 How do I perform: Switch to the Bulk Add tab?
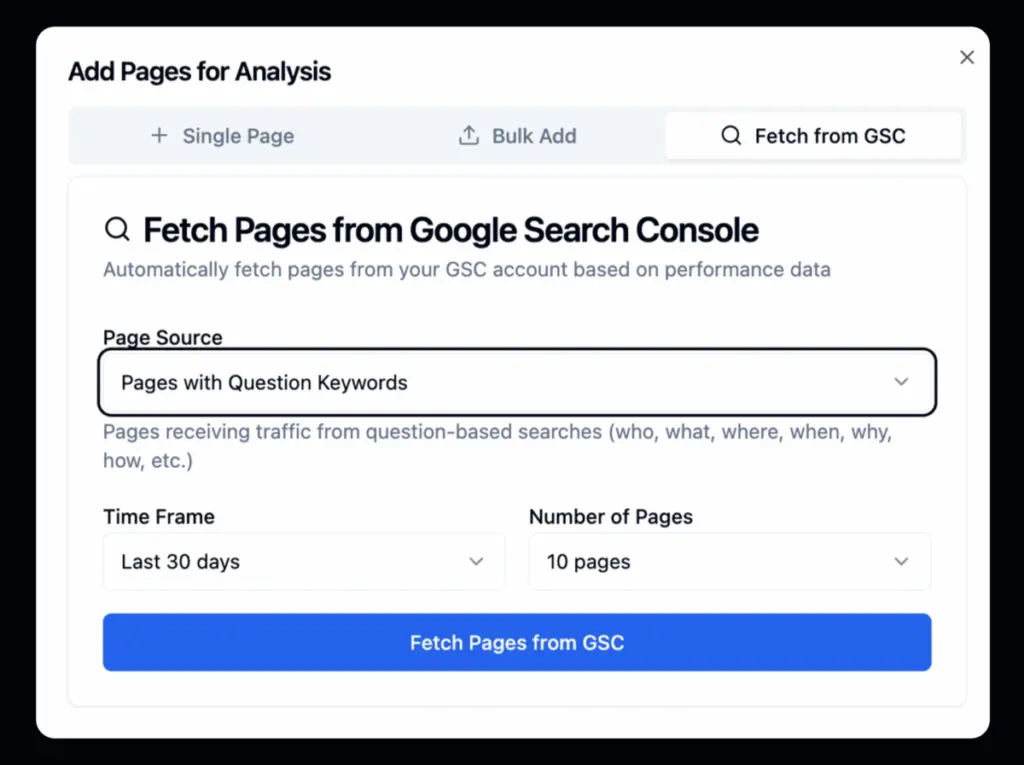pos(516,135)
